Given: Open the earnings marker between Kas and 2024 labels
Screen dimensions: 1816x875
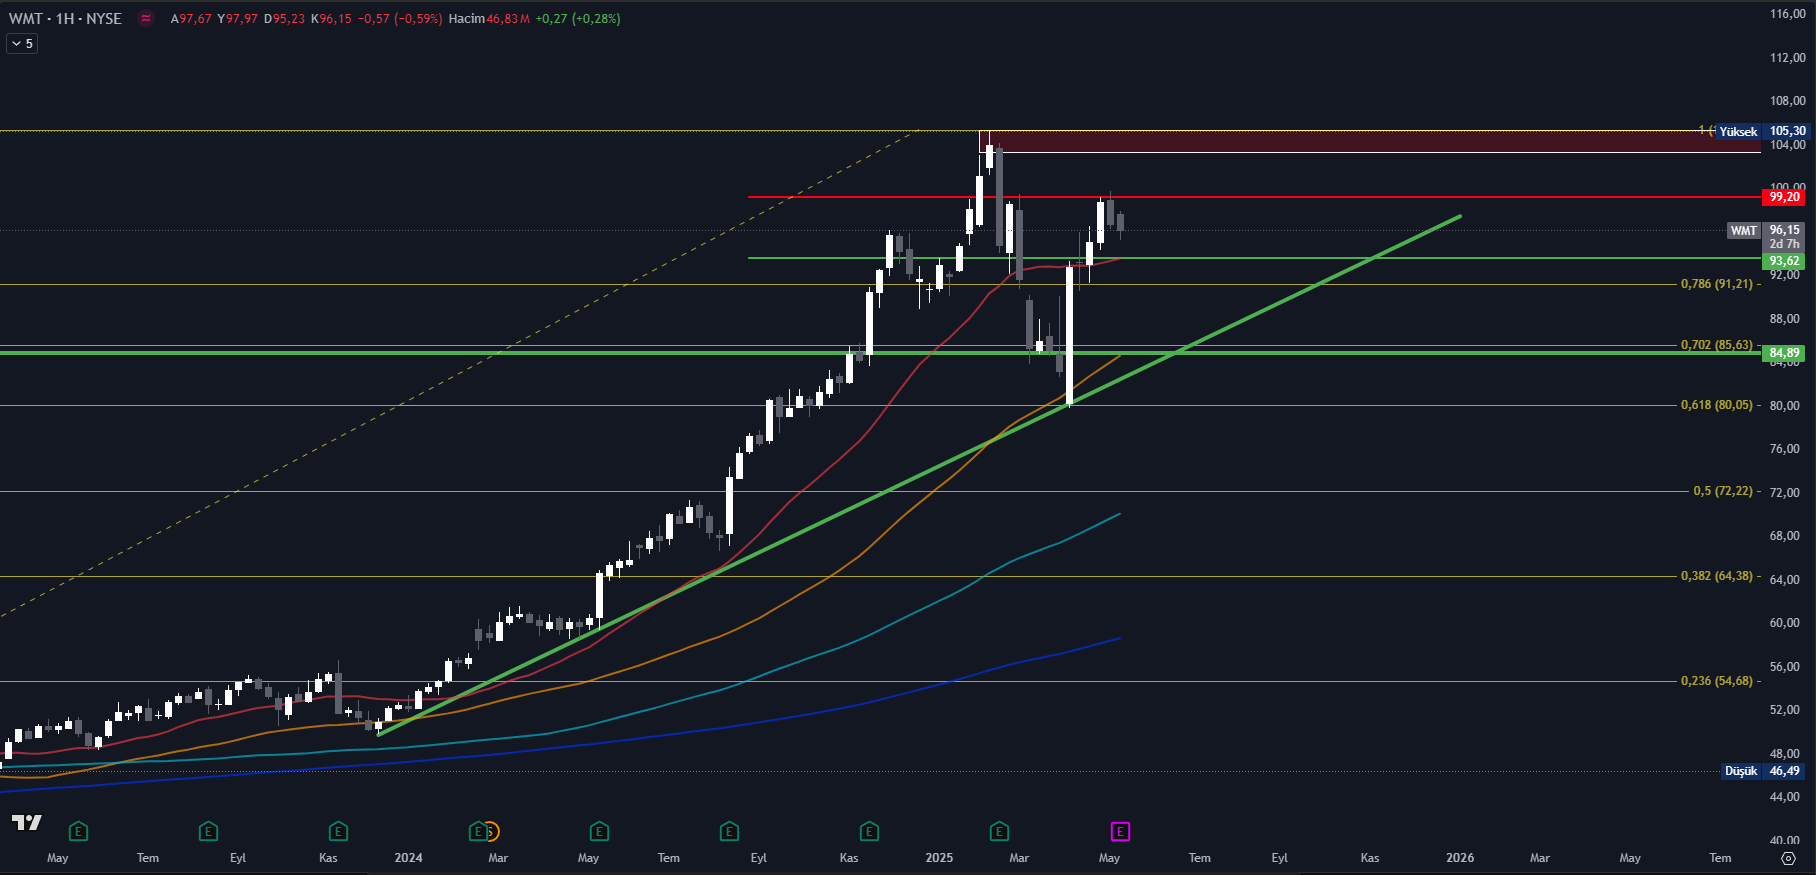Looking at the screenshot, I should [x=338, y=831].
